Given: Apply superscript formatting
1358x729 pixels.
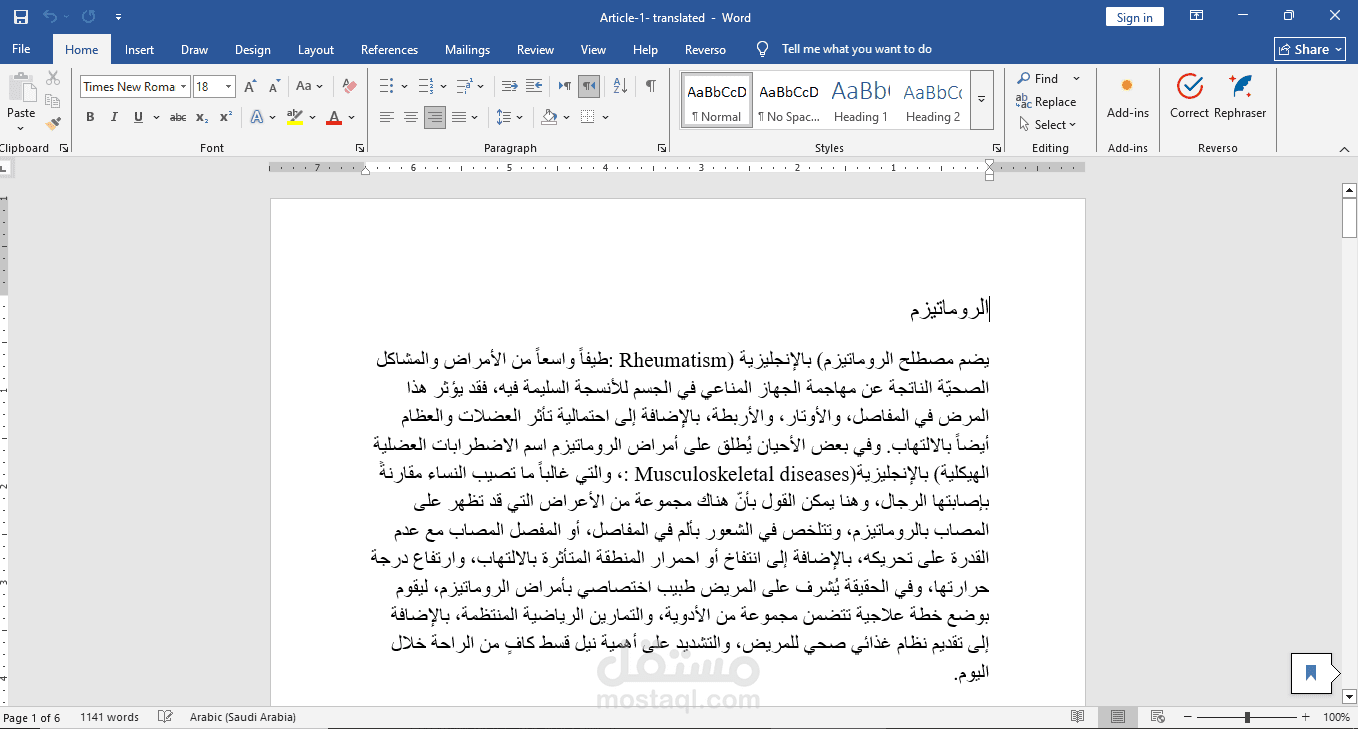Looking at the screenshot, I should 226,117.
